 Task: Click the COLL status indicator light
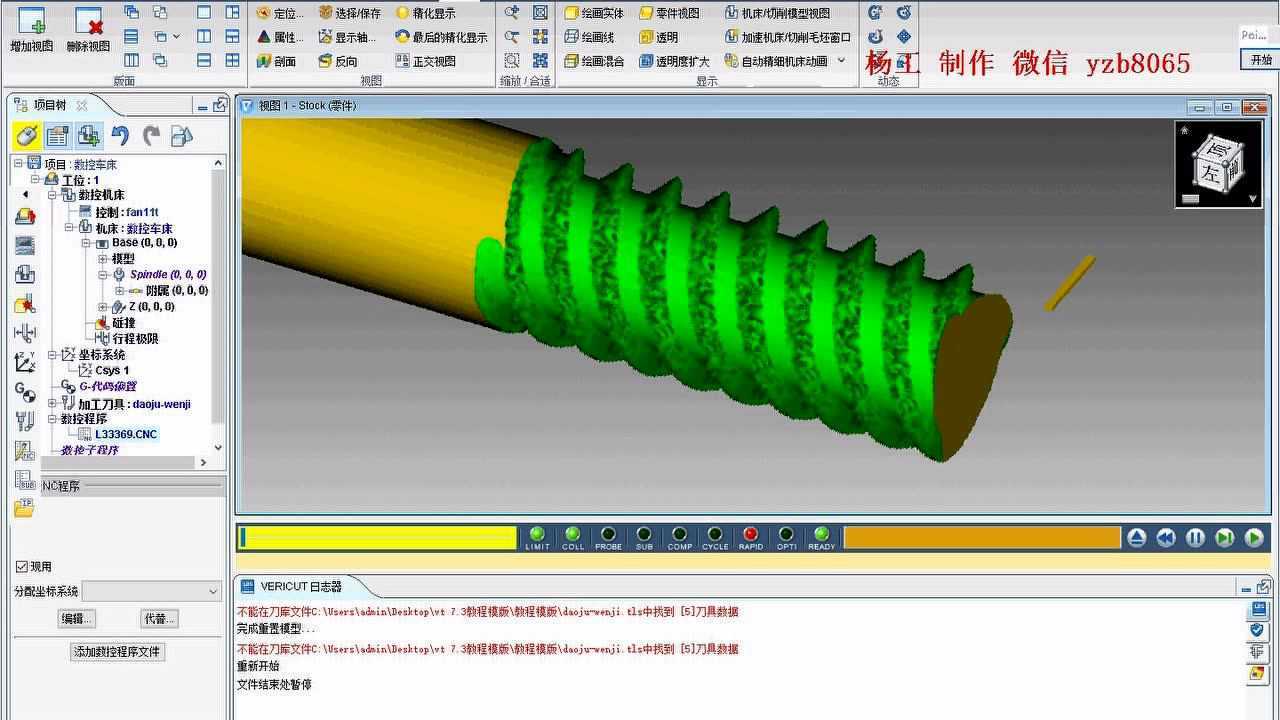pos(573,535)
